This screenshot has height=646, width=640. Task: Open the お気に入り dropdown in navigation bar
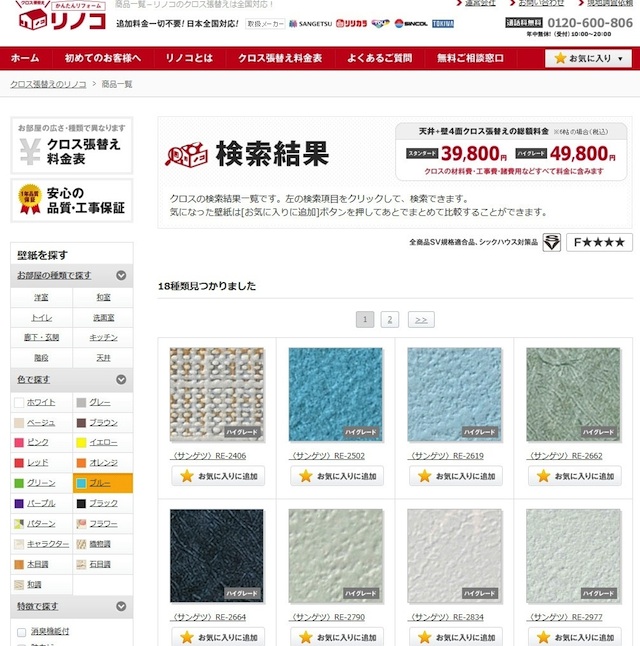click(x=589, y=58)
